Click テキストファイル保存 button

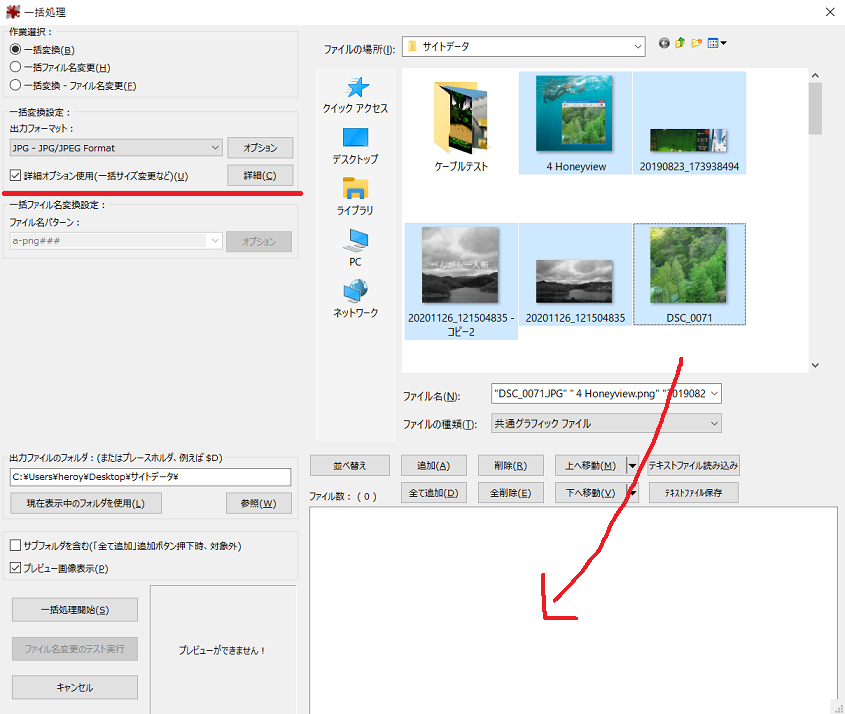coord(694,493)
